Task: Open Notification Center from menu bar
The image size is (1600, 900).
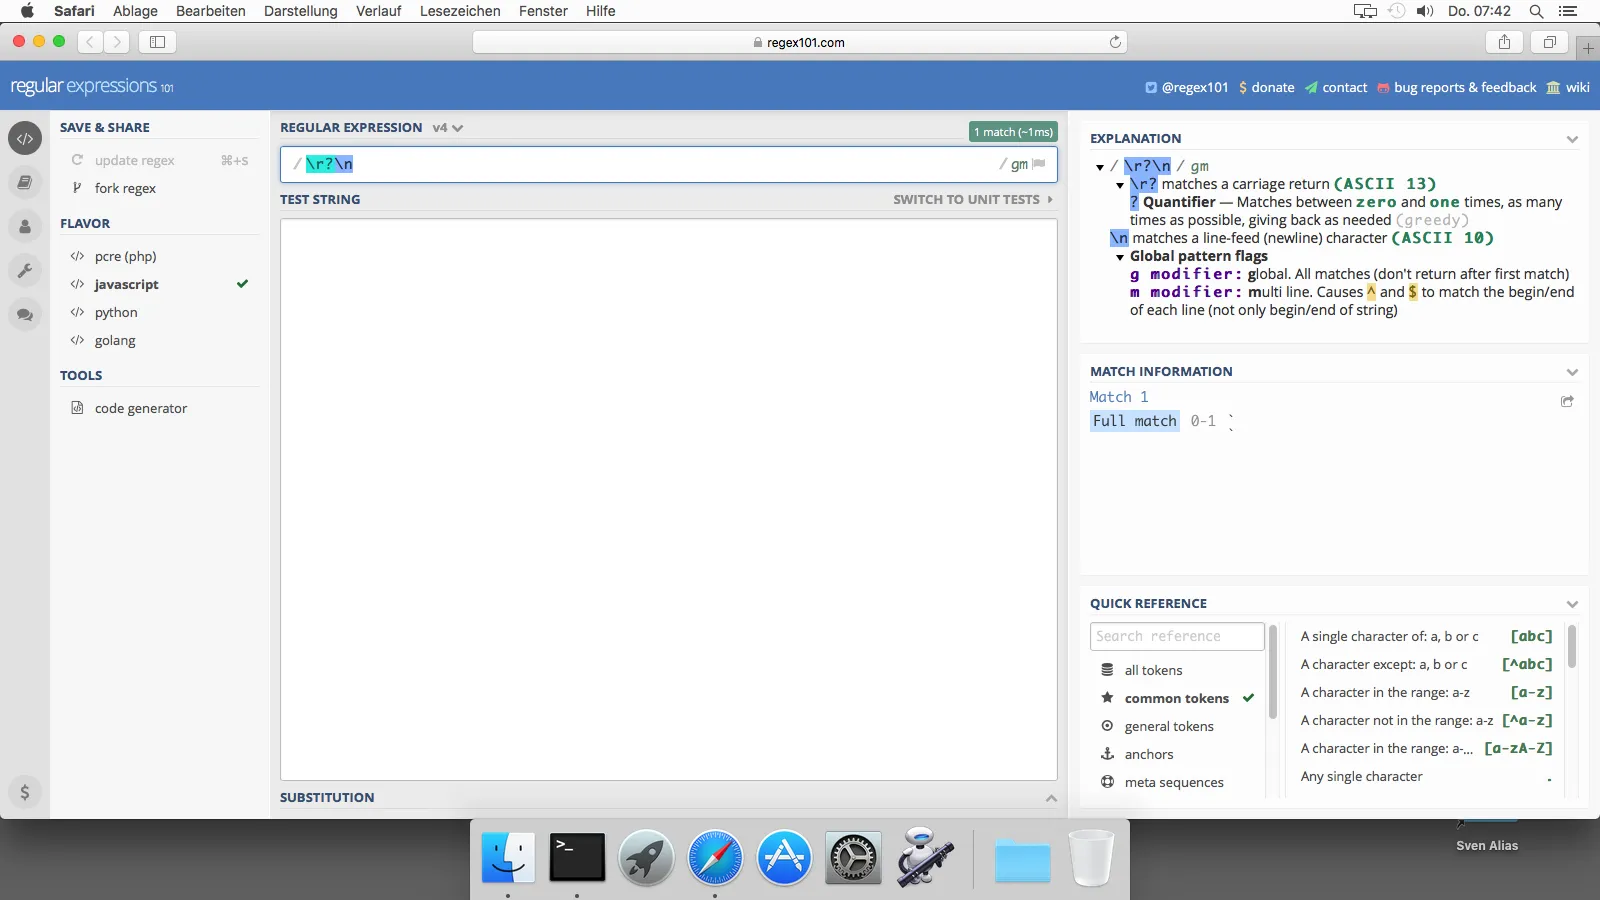Action: (1568, 11)
